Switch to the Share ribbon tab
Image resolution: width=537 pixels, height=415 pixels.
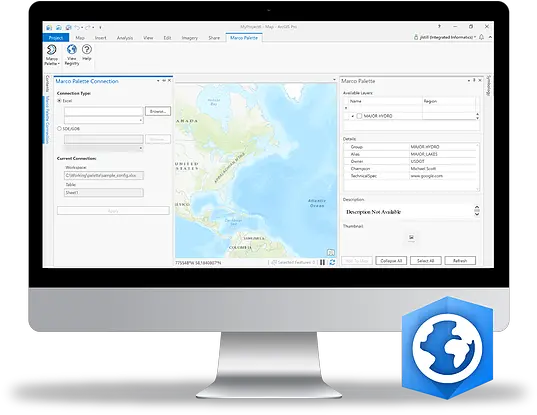point(214,38)
